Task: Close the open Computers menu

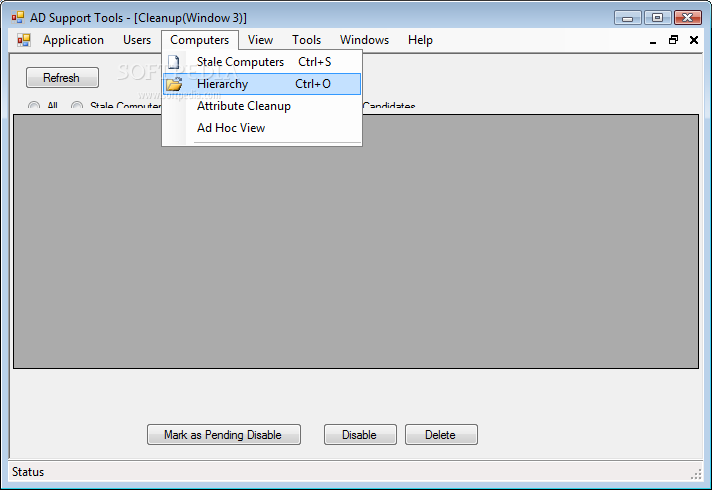Action: (199, 40)
